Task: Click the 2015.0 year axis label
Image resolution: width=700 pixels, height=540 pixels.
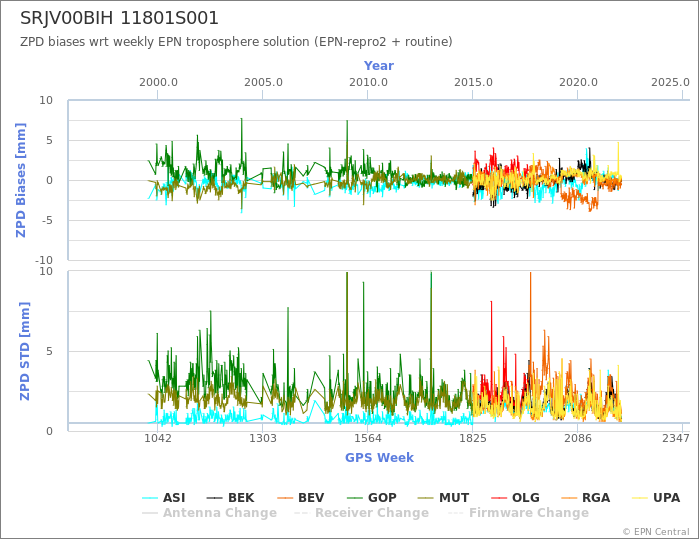Action: 473,83
